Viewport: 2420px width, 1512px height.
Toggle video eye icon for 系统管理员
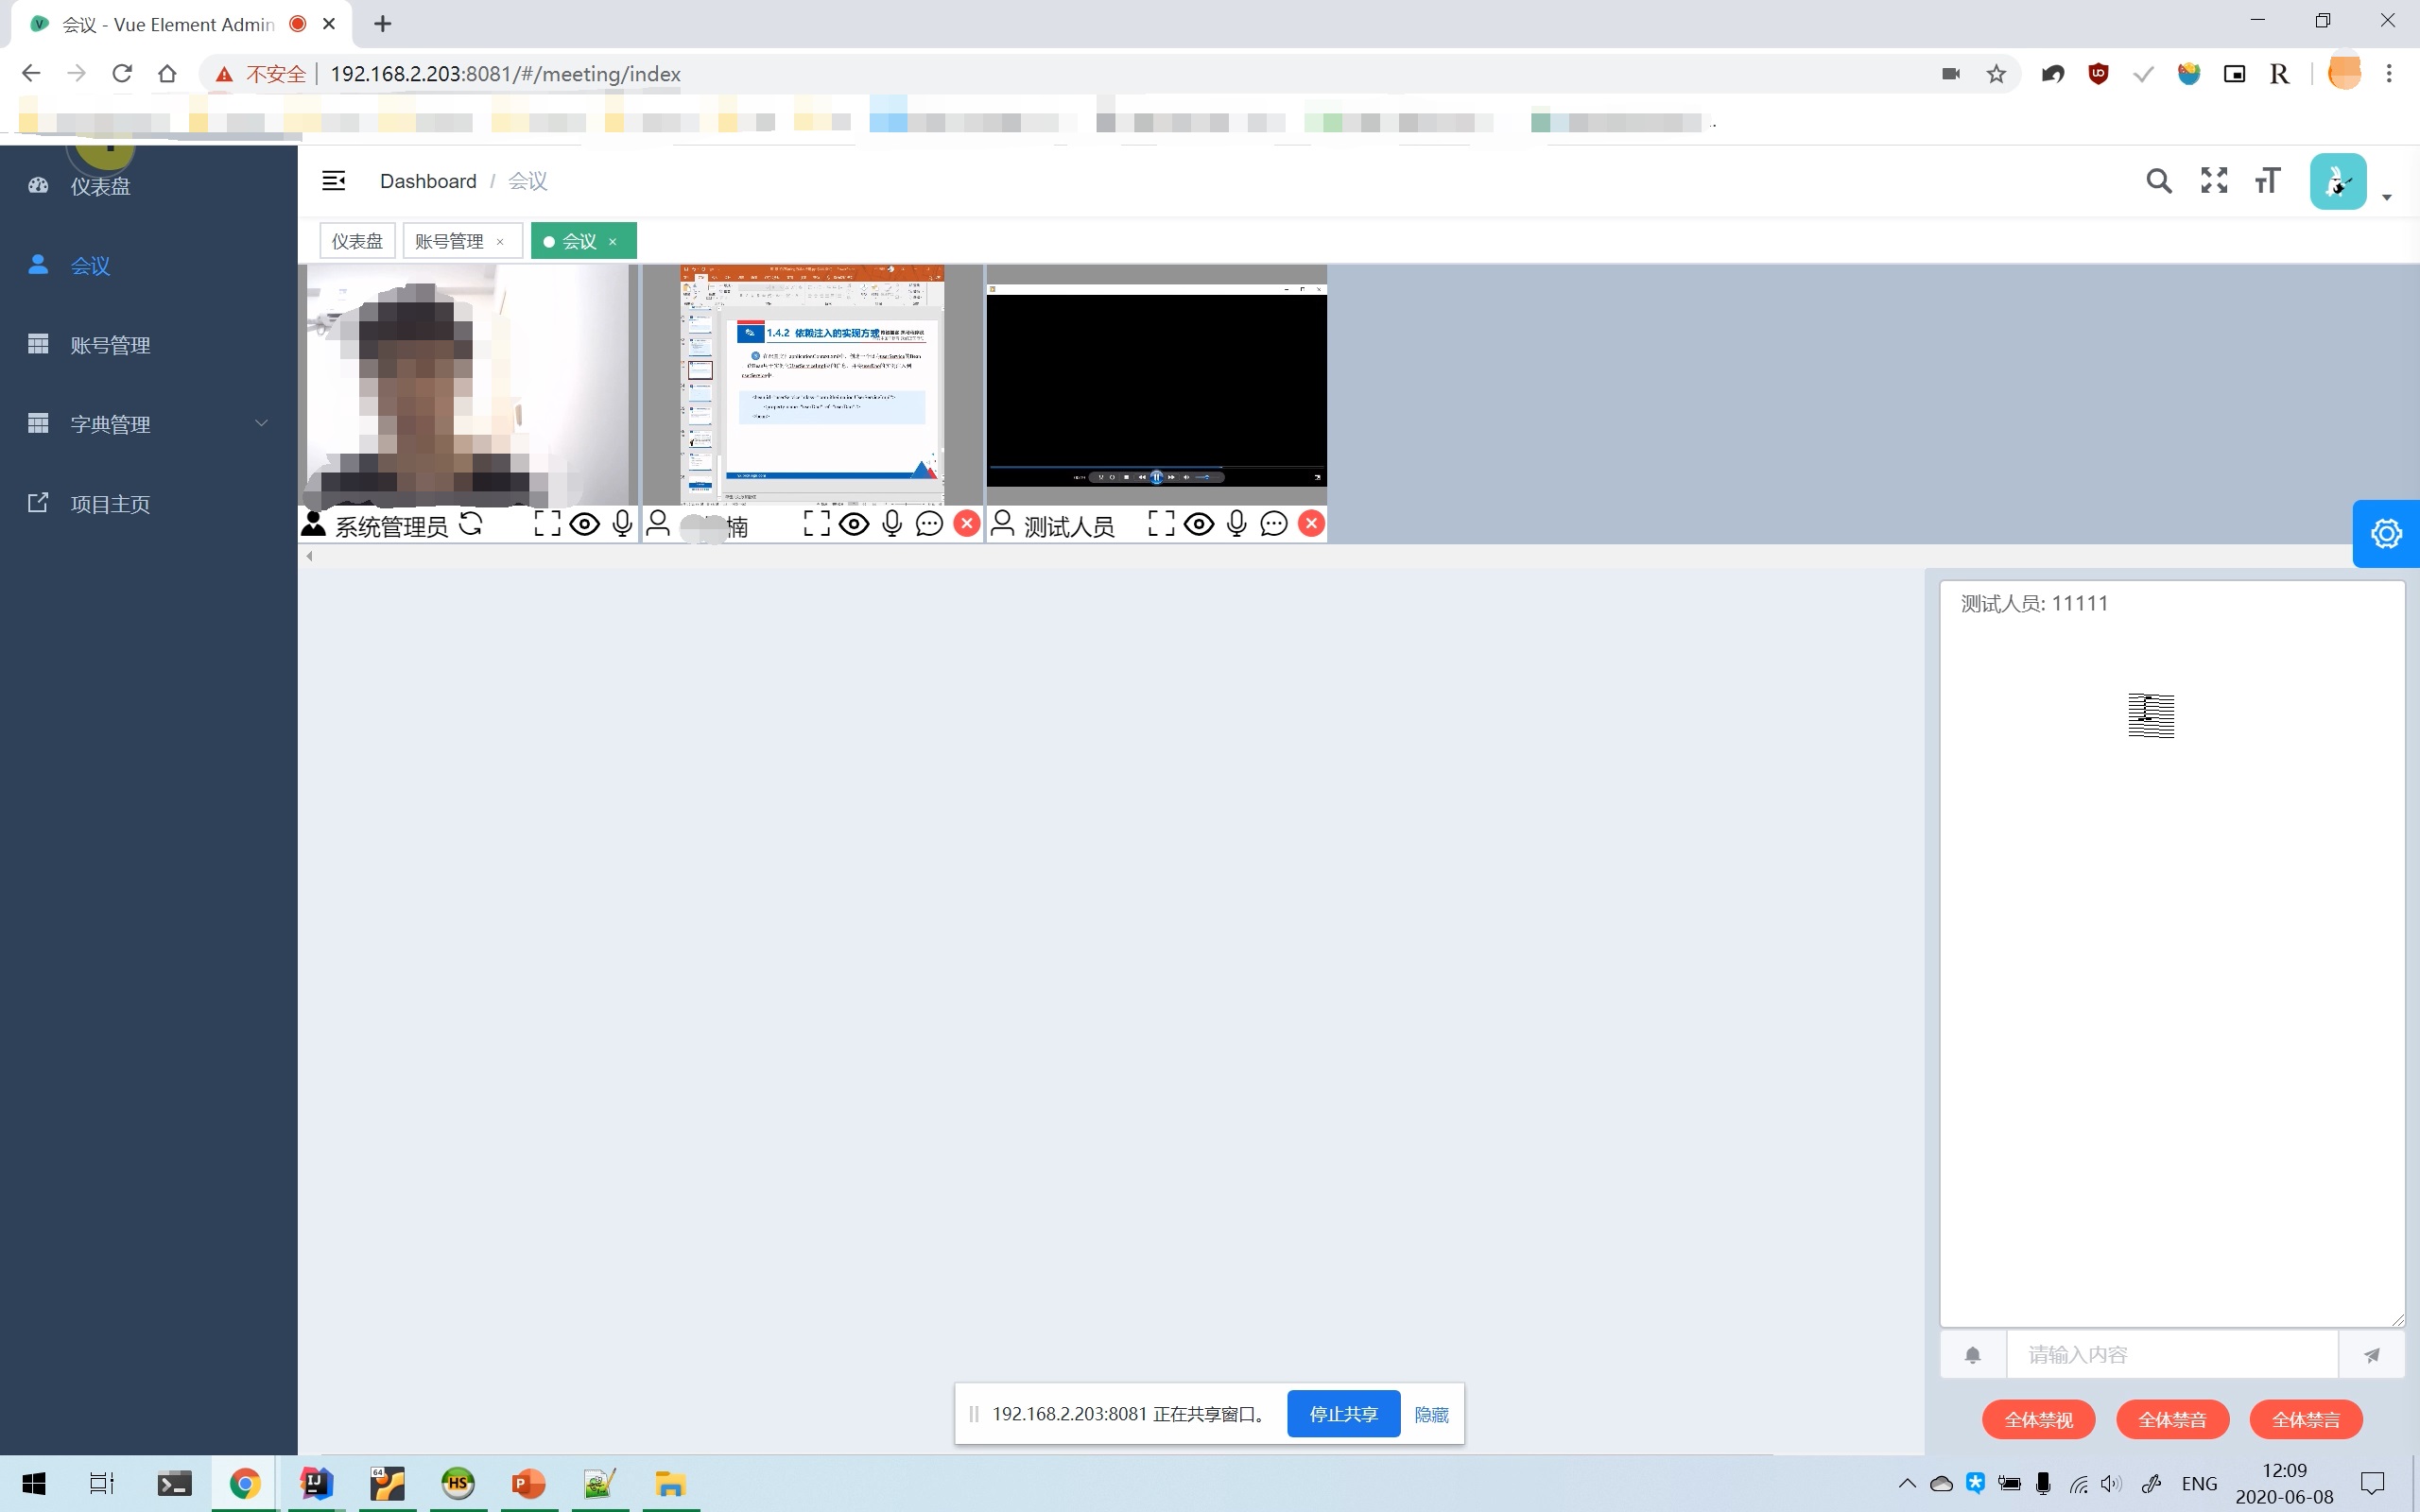[584, 524]
